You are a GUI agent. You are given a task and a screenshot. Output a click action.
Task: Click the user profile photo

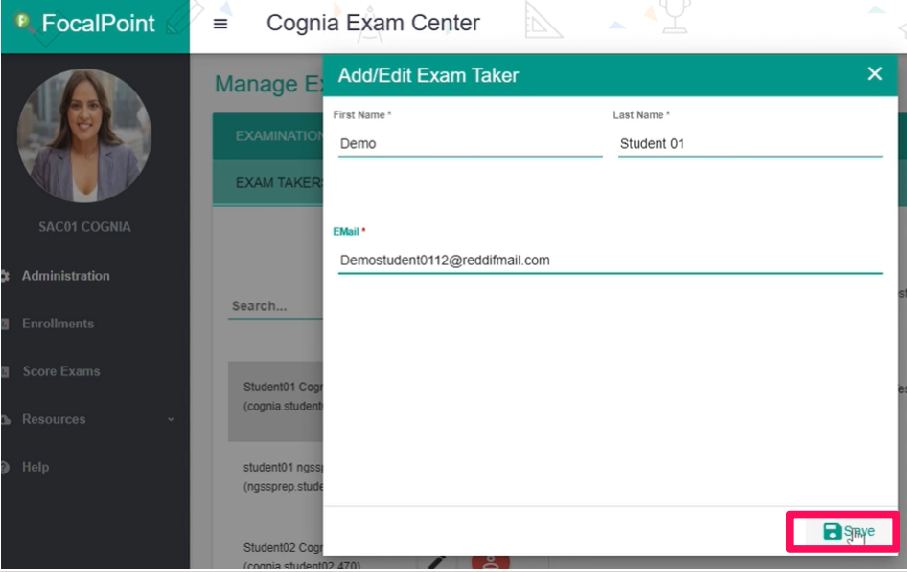84,136
